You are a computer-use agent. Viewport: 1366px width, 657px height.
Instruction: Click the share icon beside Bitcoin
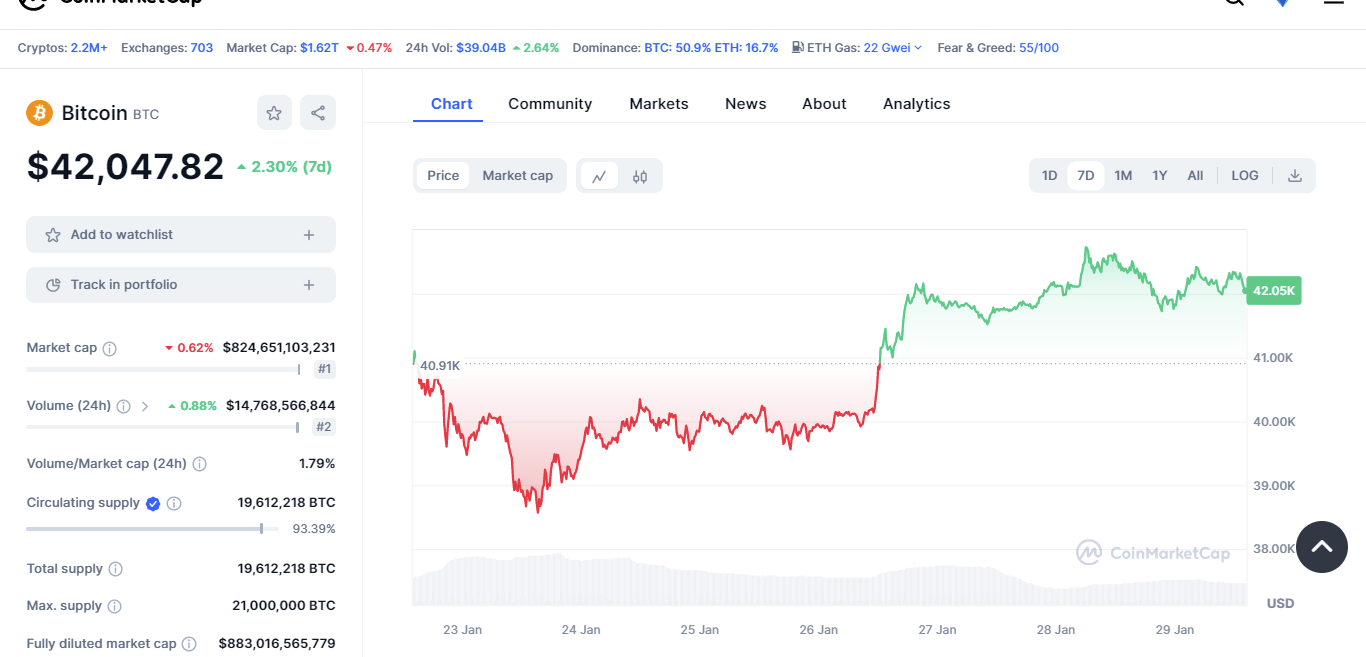coord(318,113)
